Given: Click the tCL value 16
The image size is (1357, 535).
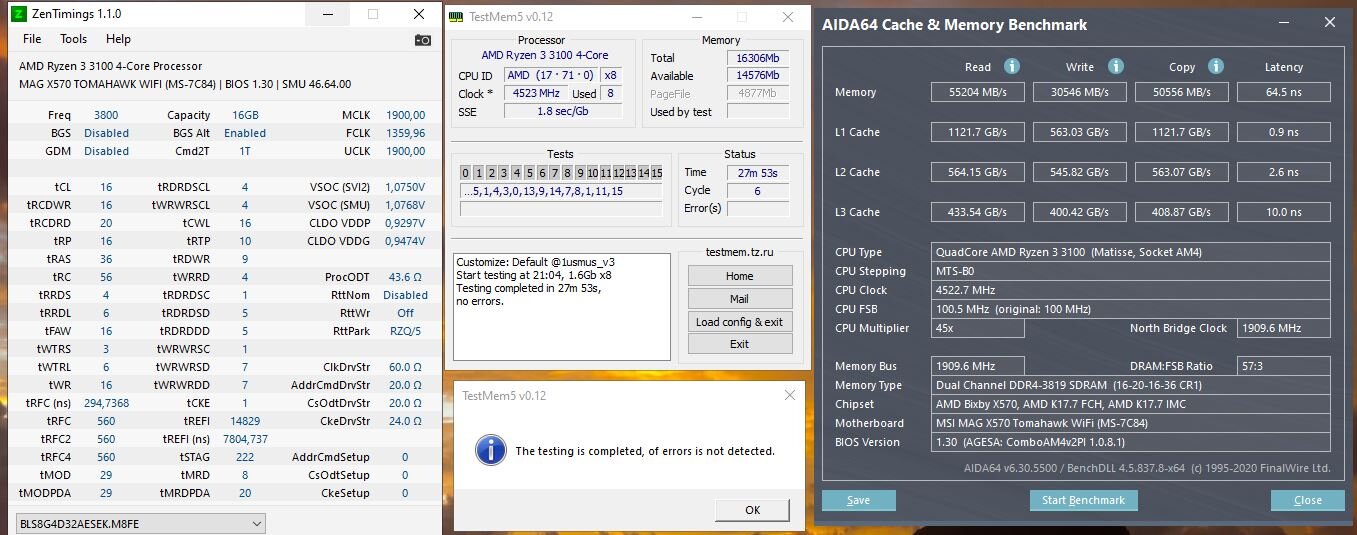Looking at the screenshot, I should coord(106,187).
